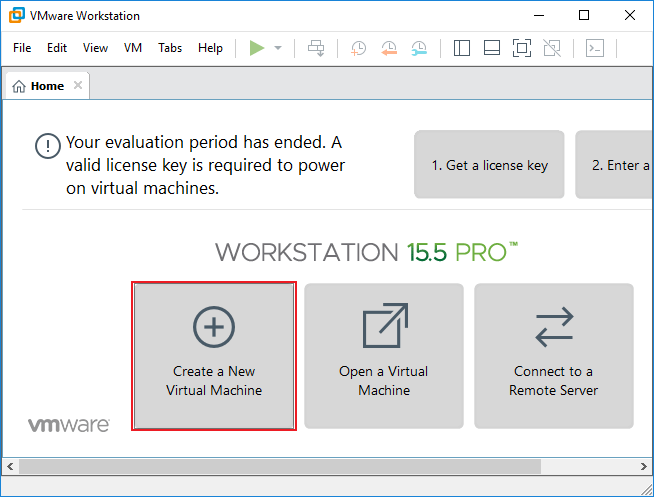
Task: Minimize the VMware Workstation window
Action: click(539, 15)
